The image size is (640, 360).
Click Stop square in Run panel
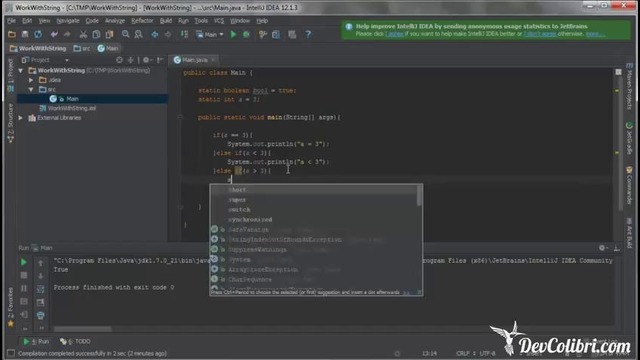(x=24, y=275)
